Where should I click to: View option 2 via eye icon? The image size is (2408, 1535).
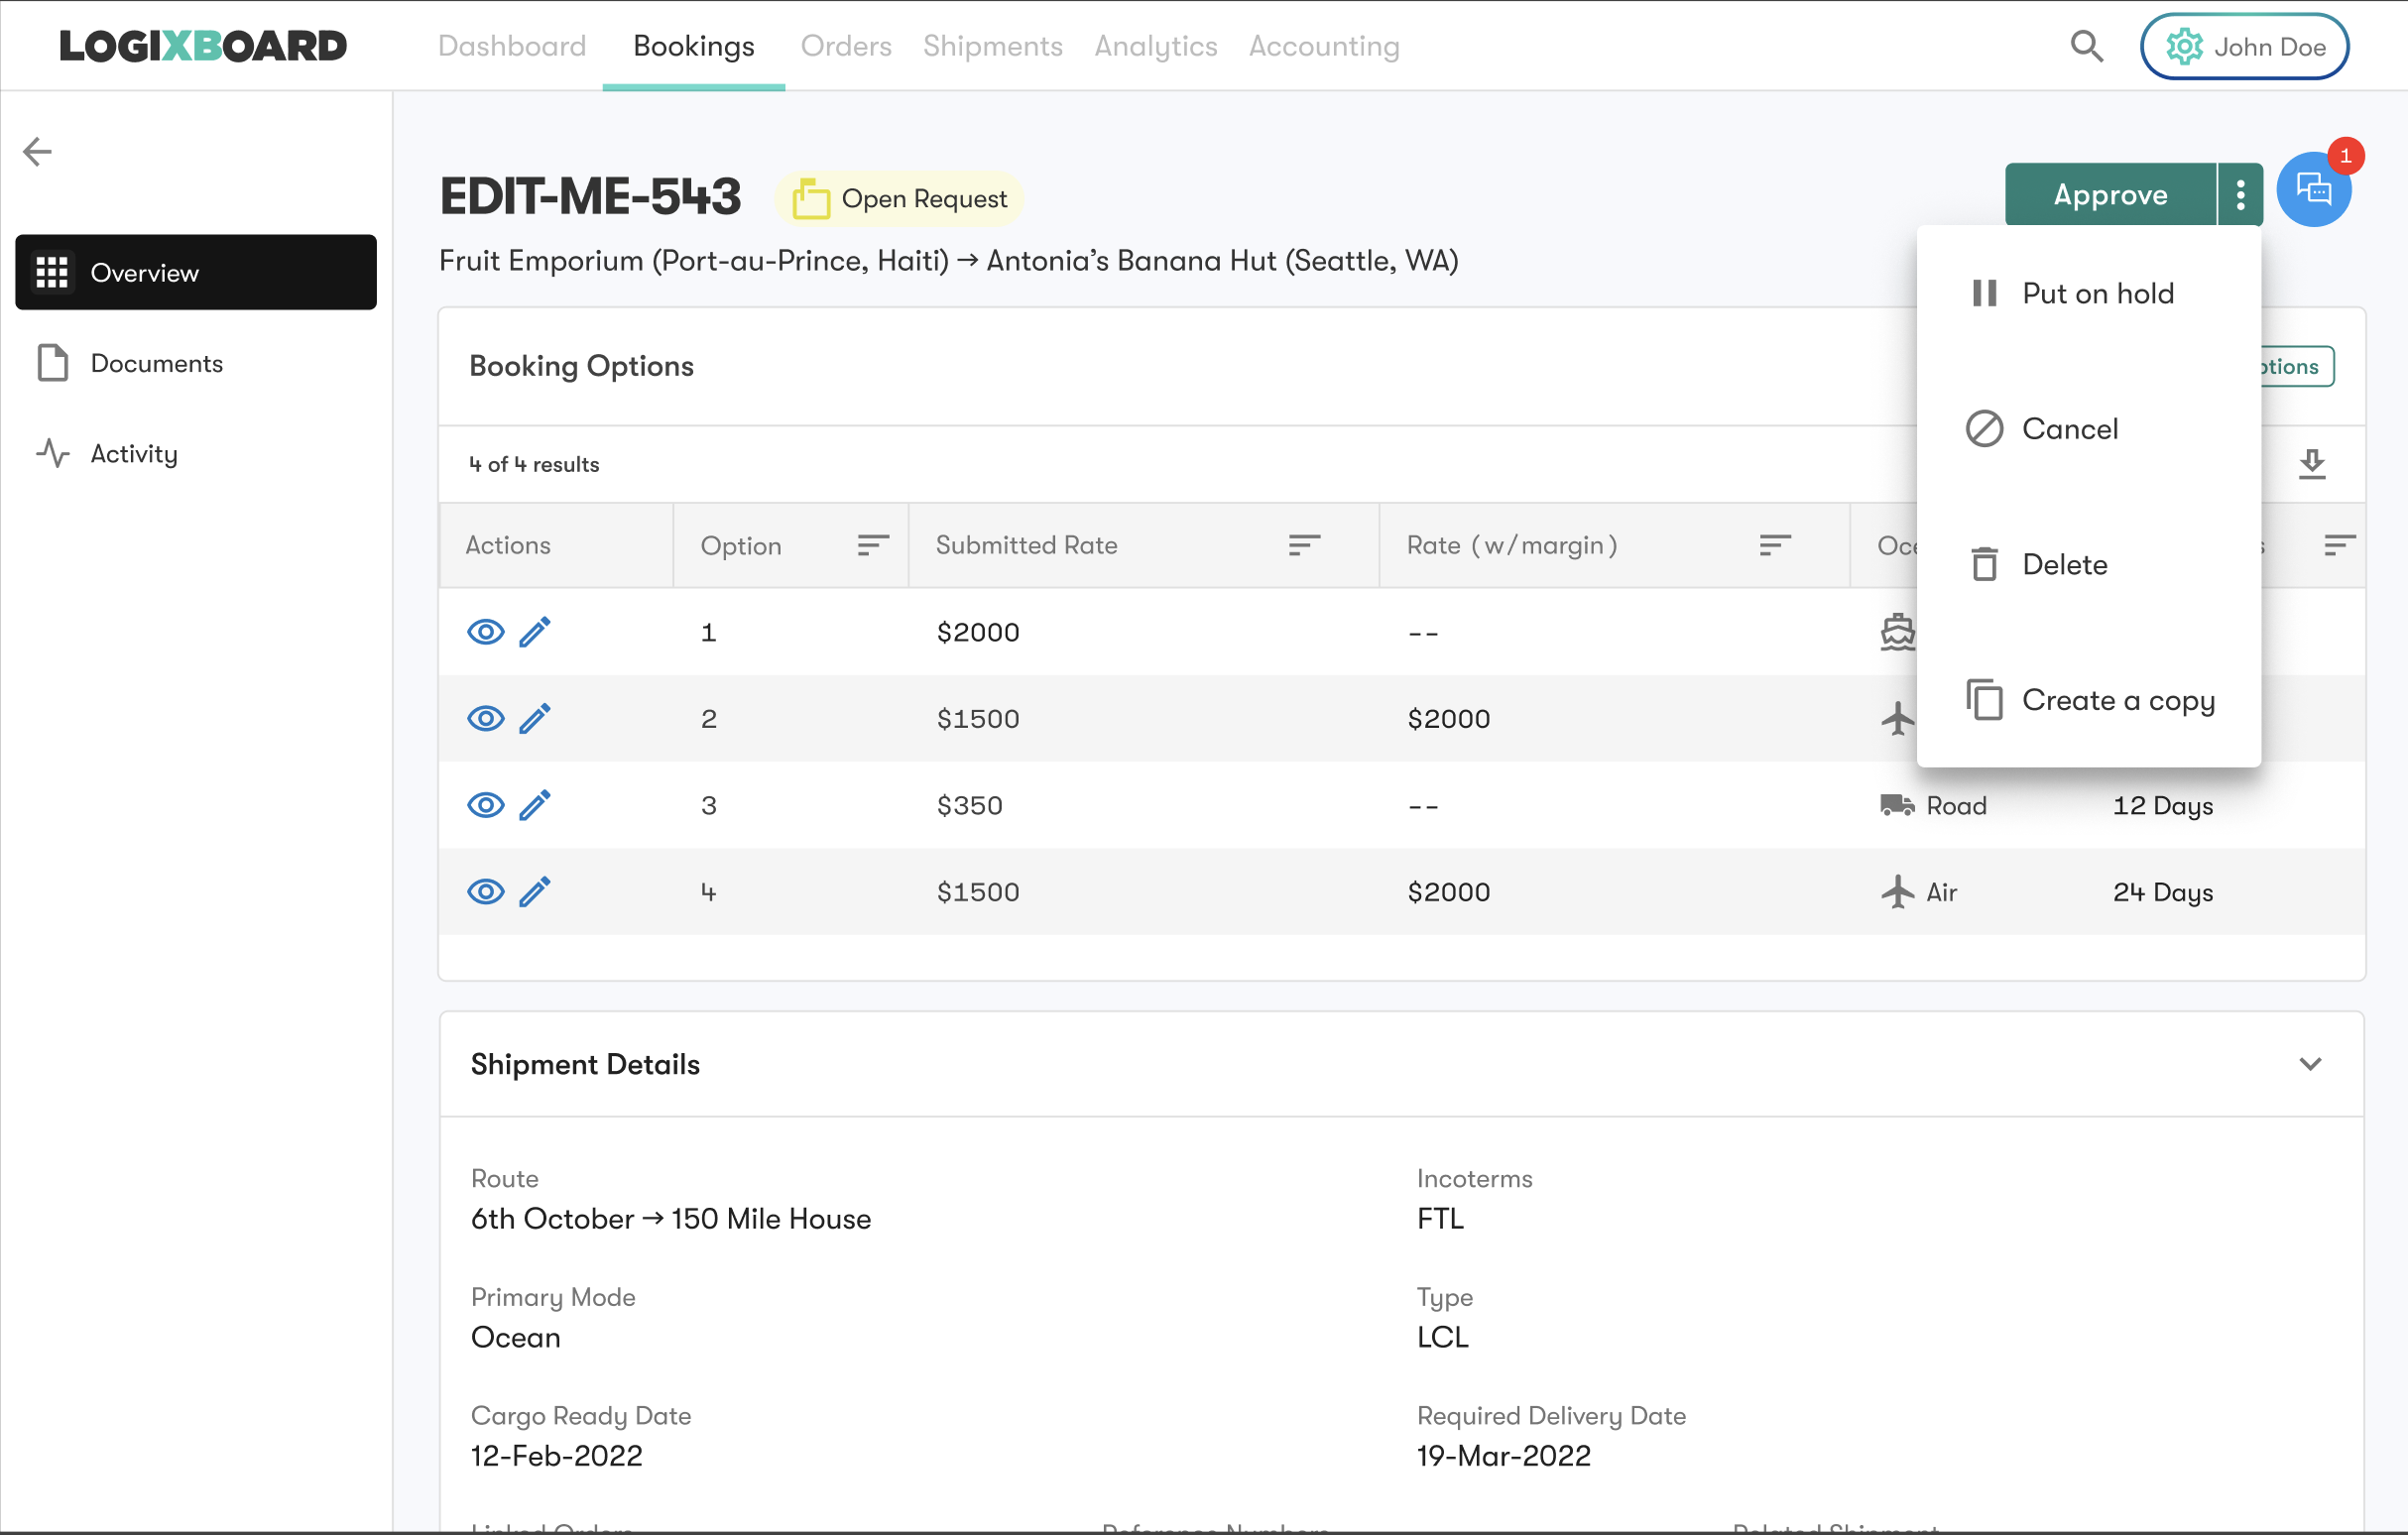[486, 719]
